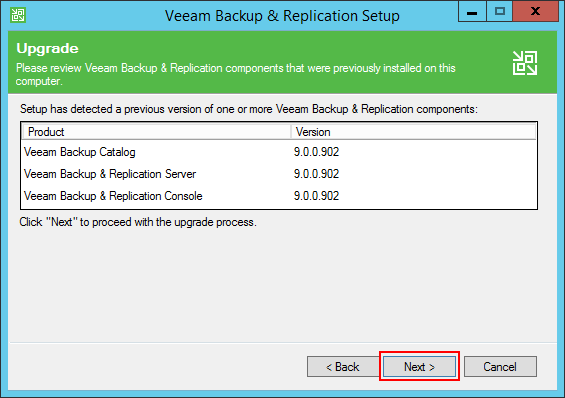The image size is (565, 398).
Task: Select Veeam Backup & Replication Server row
Action: pos(279,174)
